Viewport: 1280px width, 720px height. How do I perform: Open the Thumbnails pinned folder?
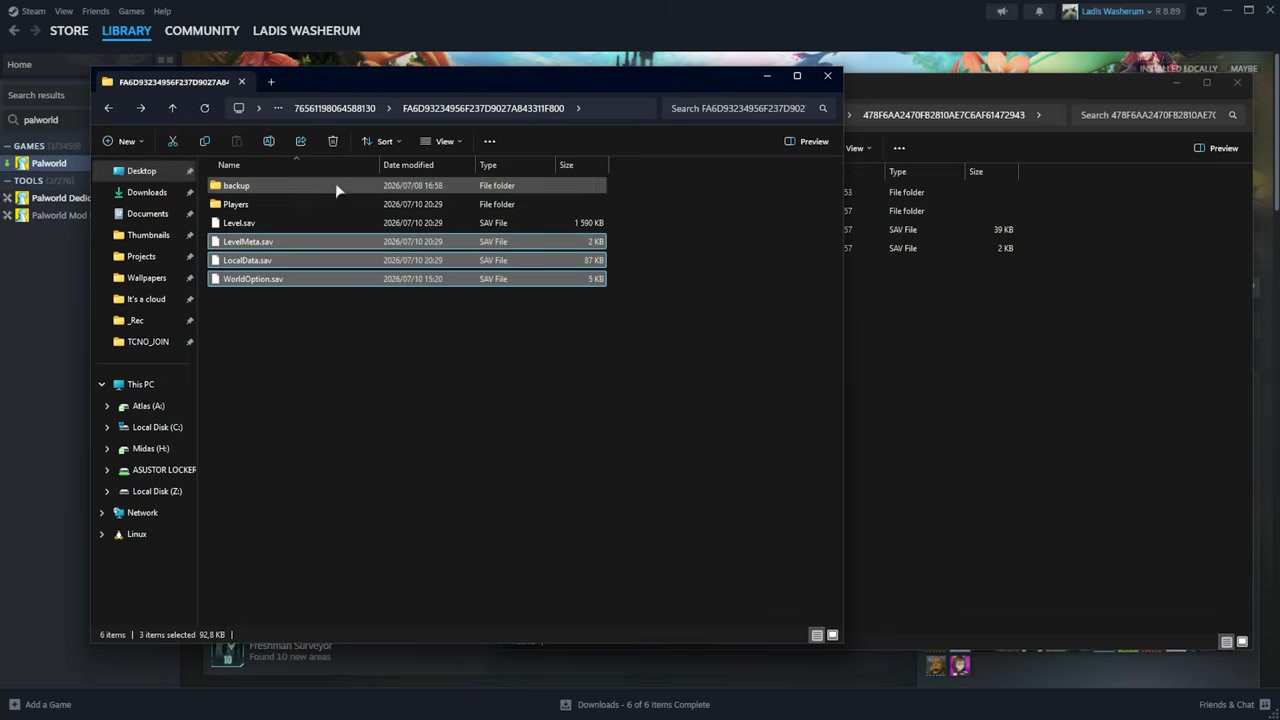coord(148,235)
